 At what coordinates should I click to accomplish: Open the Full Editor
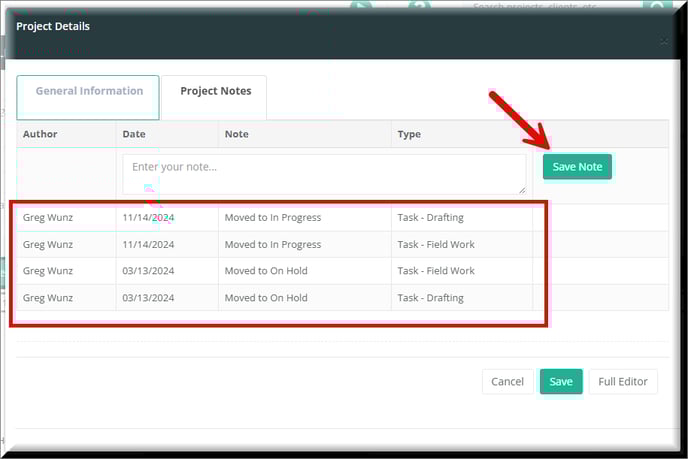click(622, 382)
